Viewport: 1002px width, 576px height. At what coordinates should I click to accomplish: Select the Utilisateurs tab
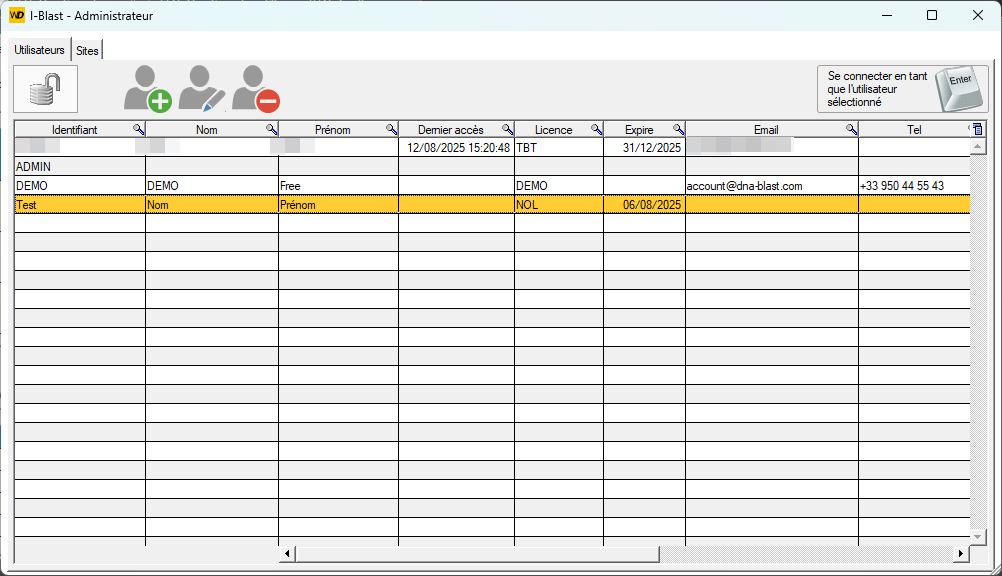(x=40, y=50)
